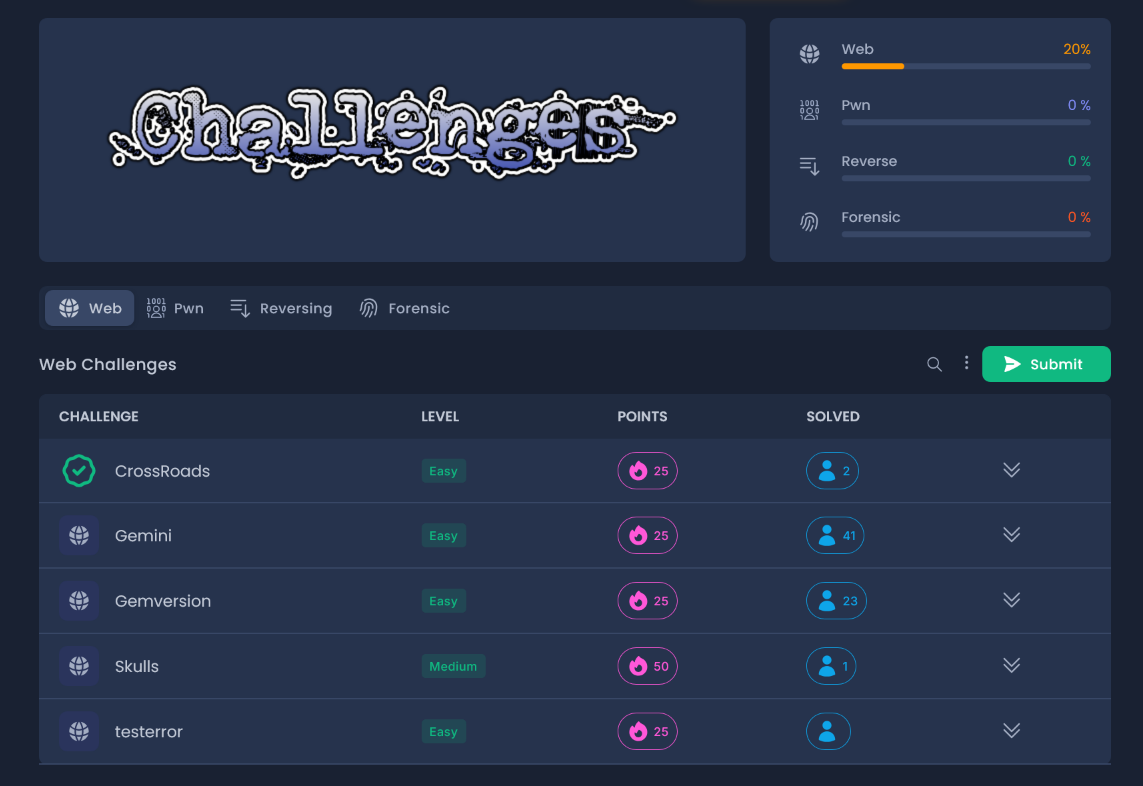Expand the Skulls challenge details
1143x786 pixels.
(1011, 665)
